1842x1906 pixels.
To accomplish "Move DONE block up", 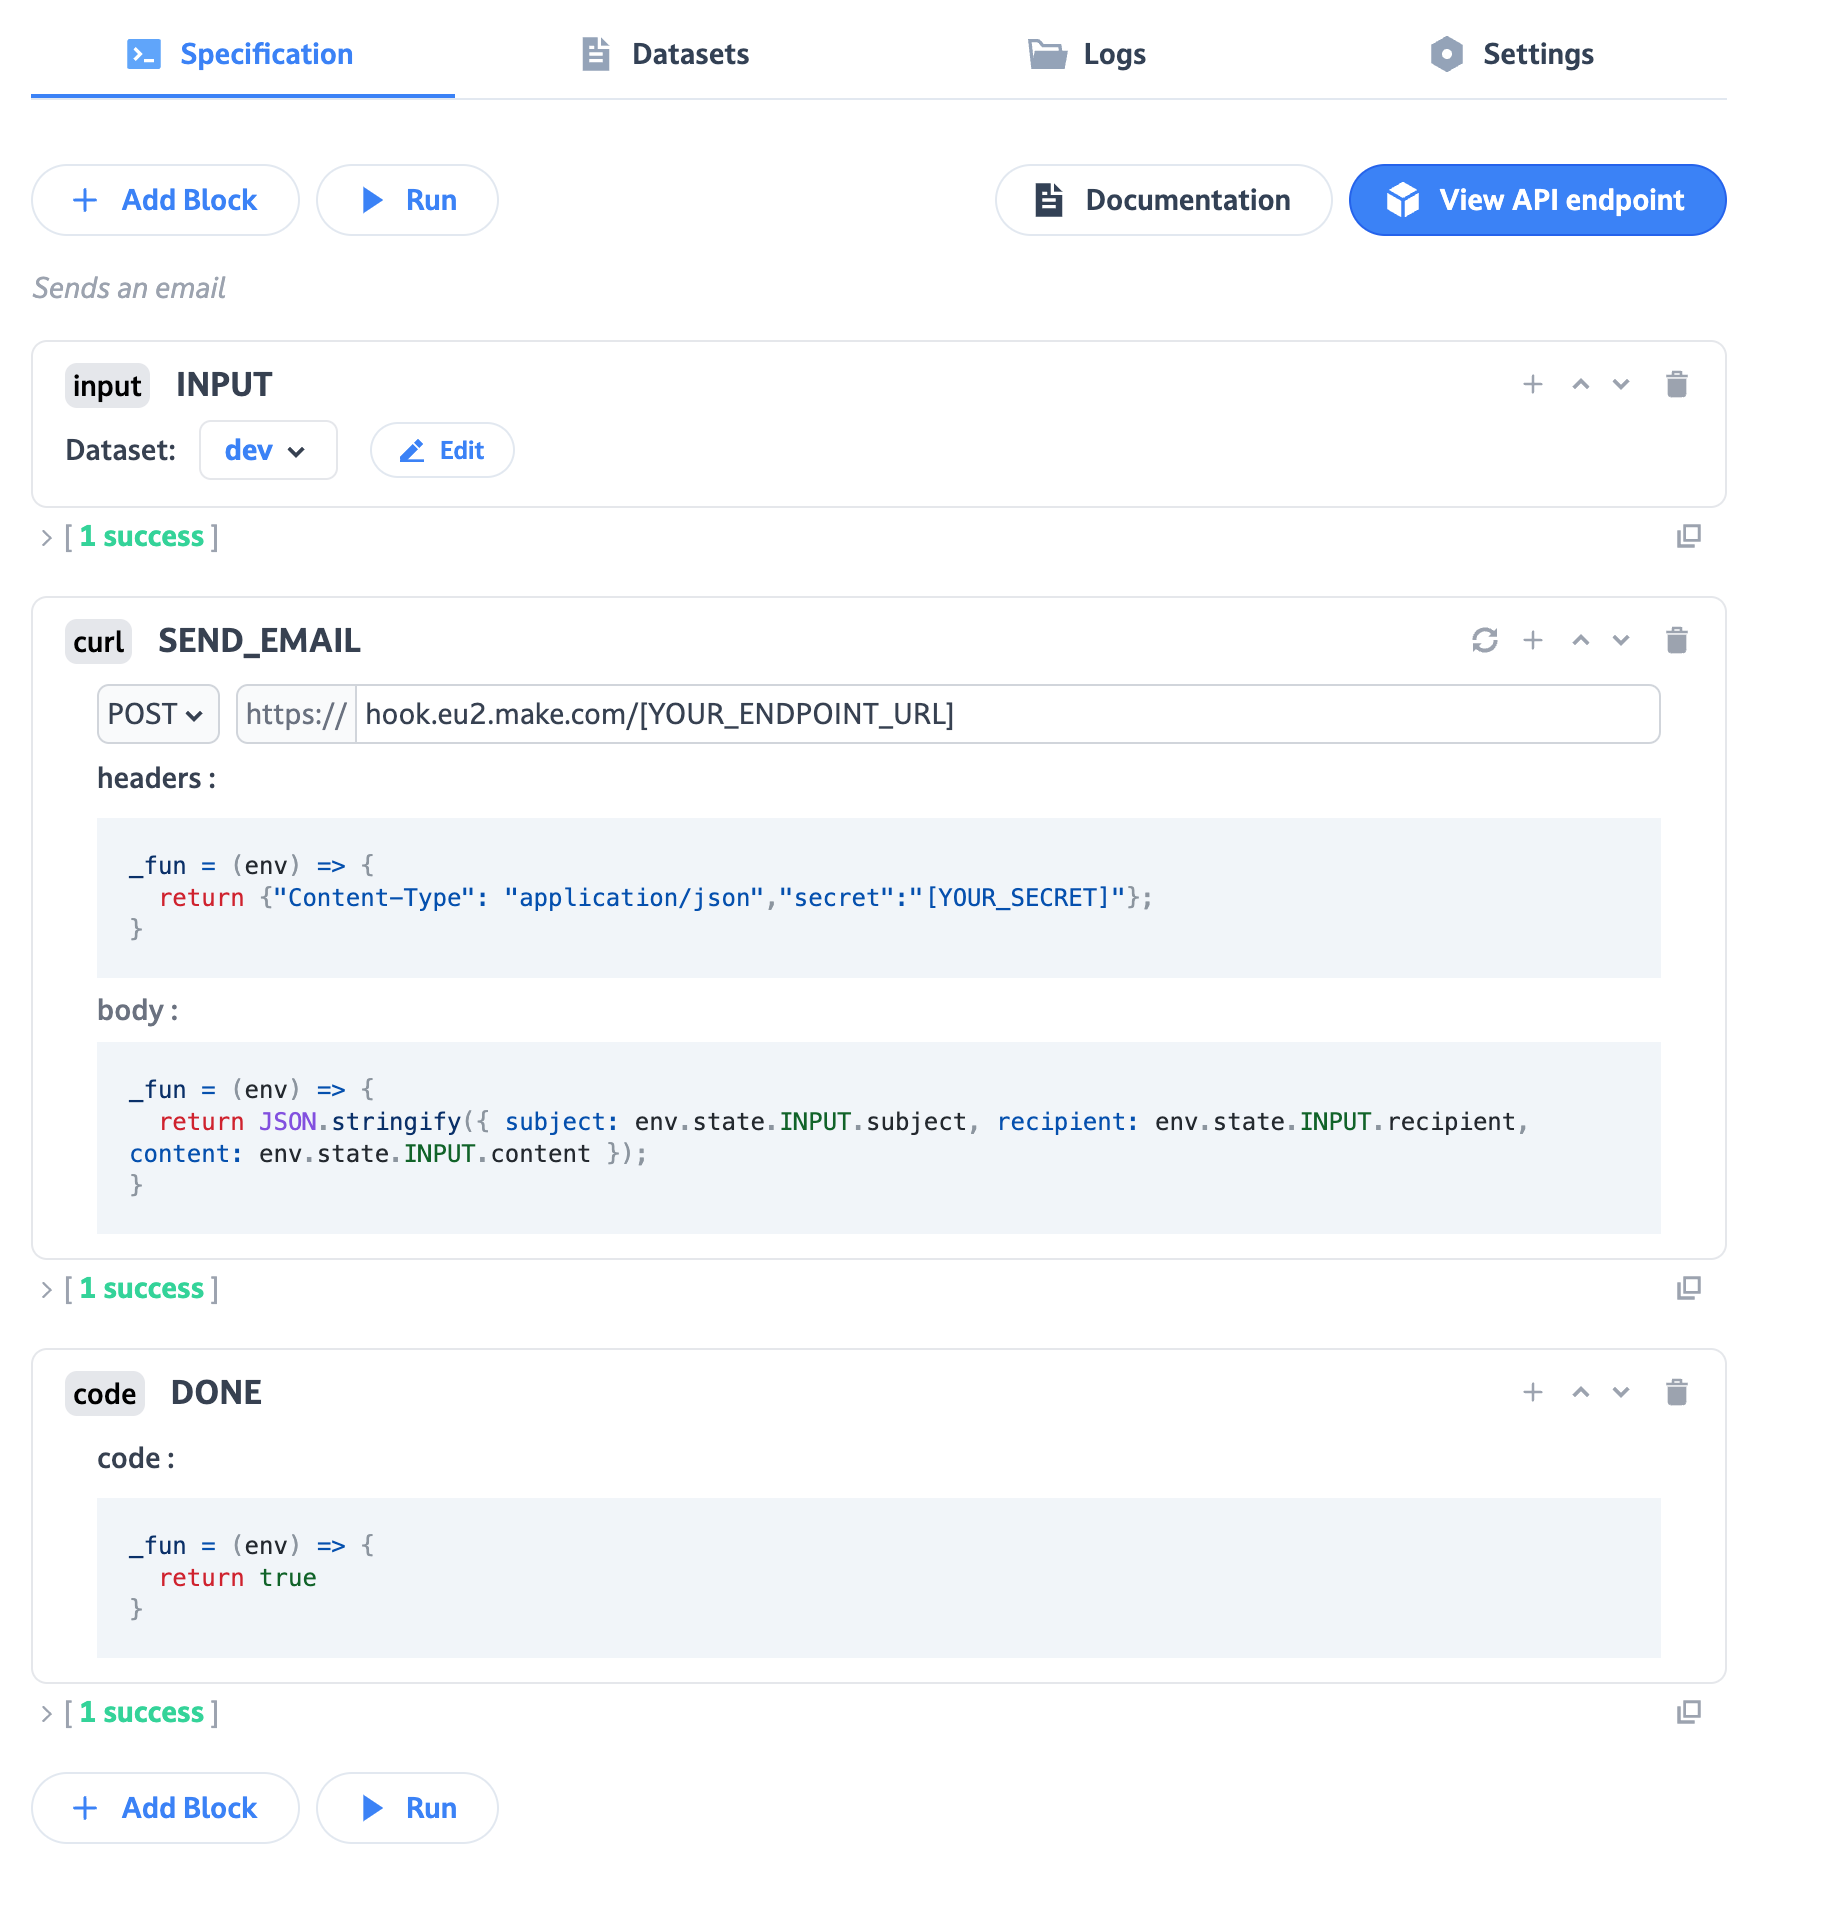I will (1581, 1392).
